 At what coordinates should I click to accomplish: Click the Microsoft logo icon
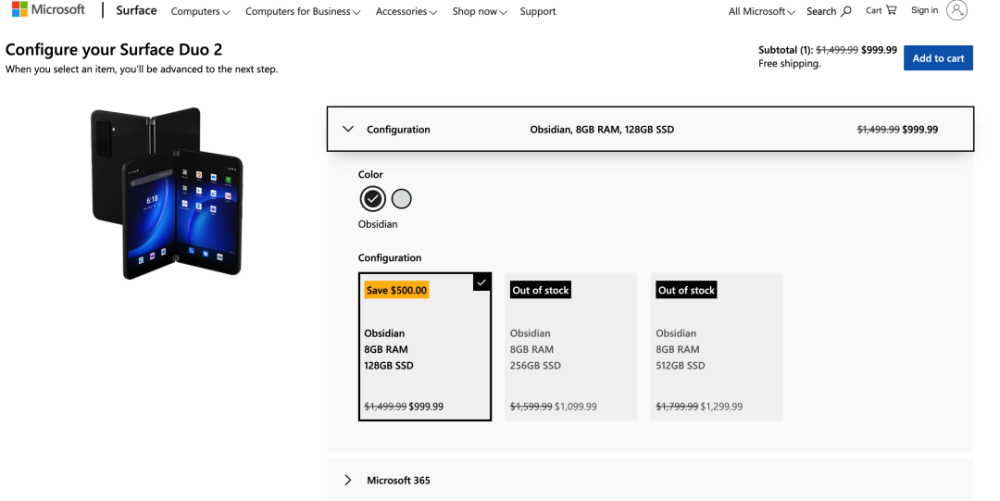click(20, 10)
